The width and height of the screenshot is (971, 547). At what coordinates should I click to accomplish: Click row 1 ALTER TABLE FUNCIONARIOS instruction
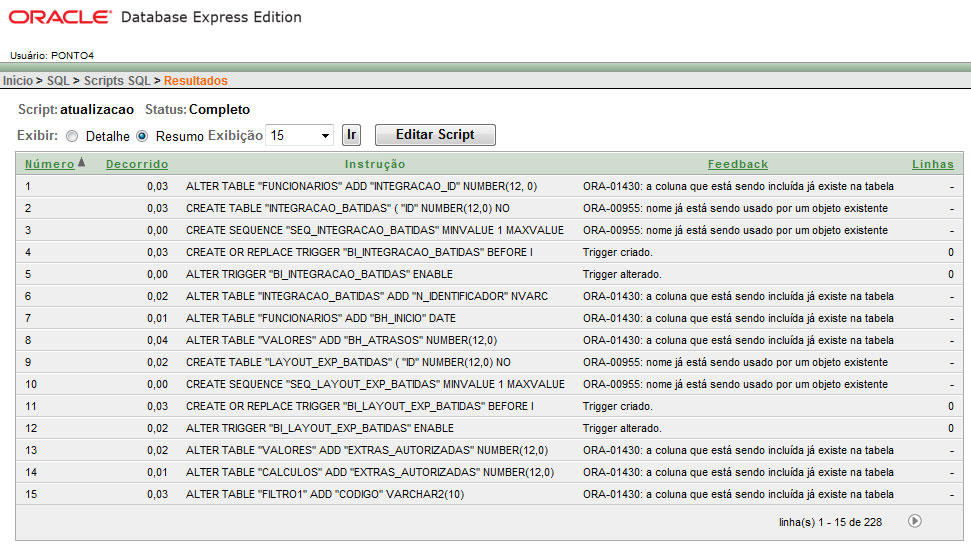coord(361,186)
